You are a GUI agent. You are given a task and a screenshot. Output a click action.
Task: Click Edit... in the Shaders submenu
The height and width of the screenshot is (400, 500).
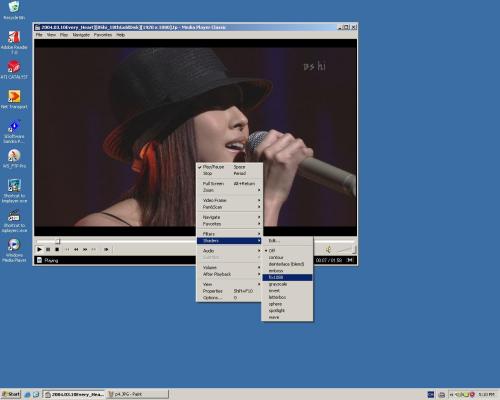pyautogui.click(x=287, y=241)
